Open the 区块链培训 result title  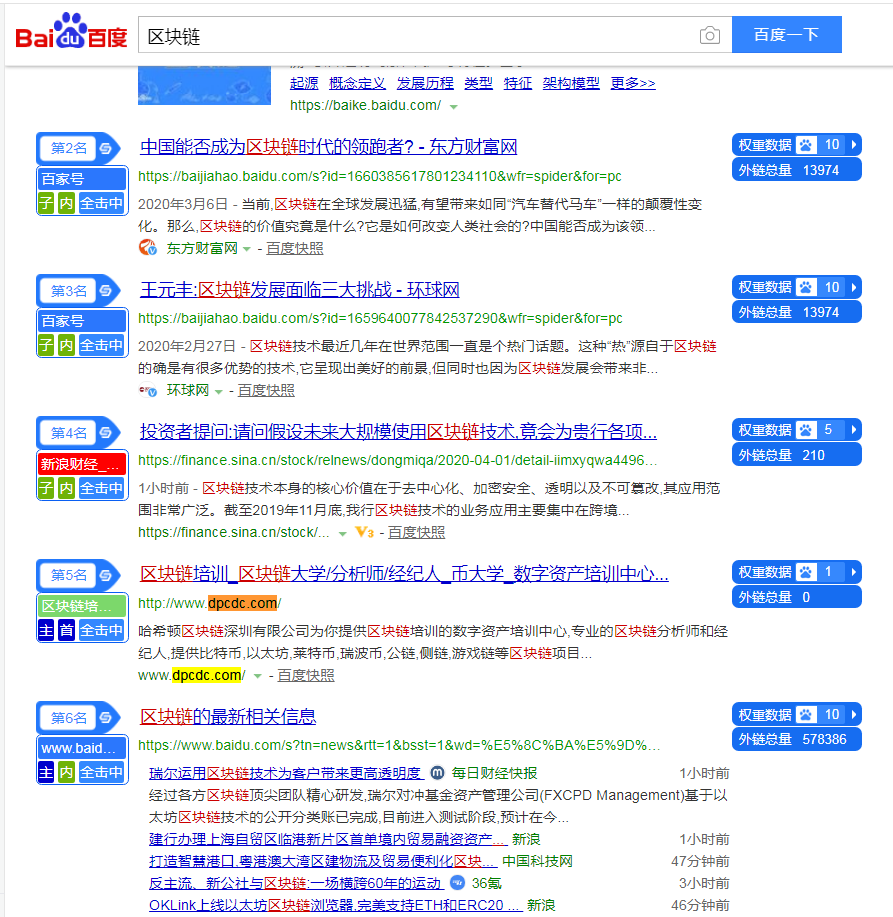404,574
